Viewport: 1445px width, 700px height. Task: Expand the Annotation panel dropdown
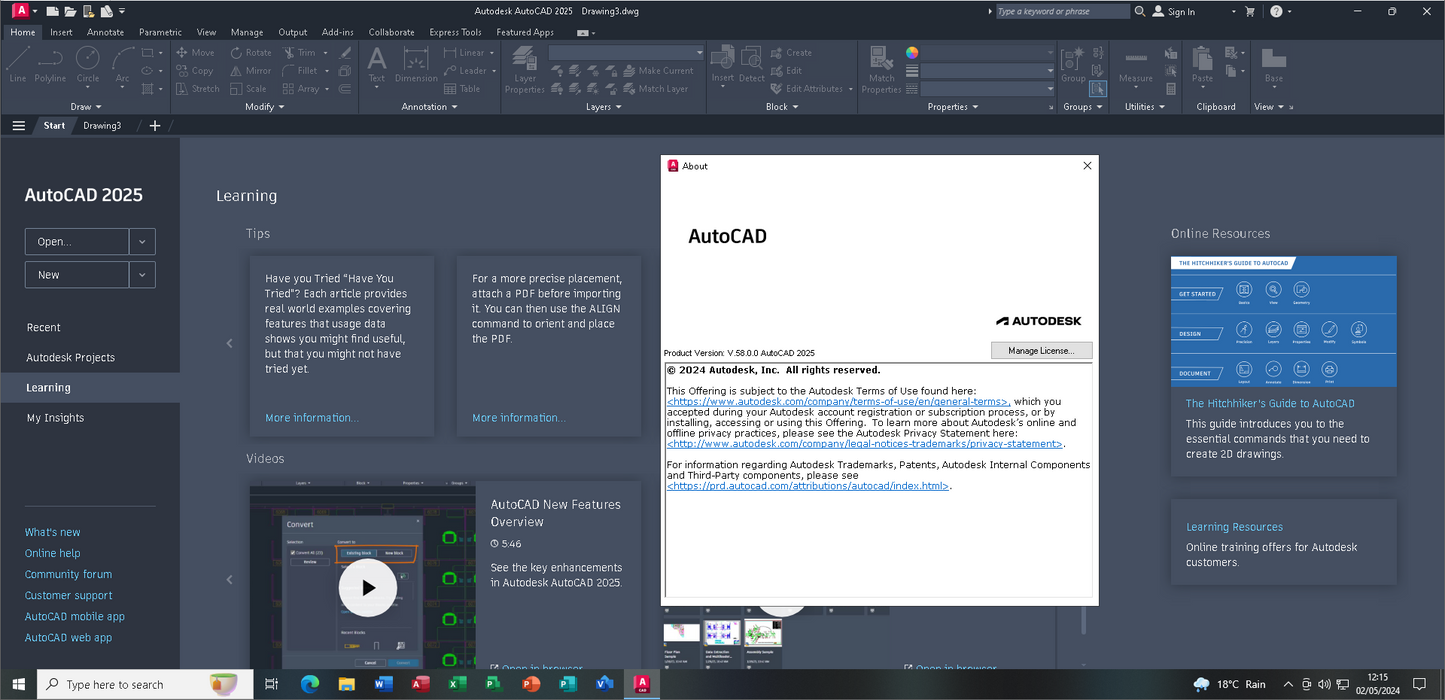click(x=429, y=107)
